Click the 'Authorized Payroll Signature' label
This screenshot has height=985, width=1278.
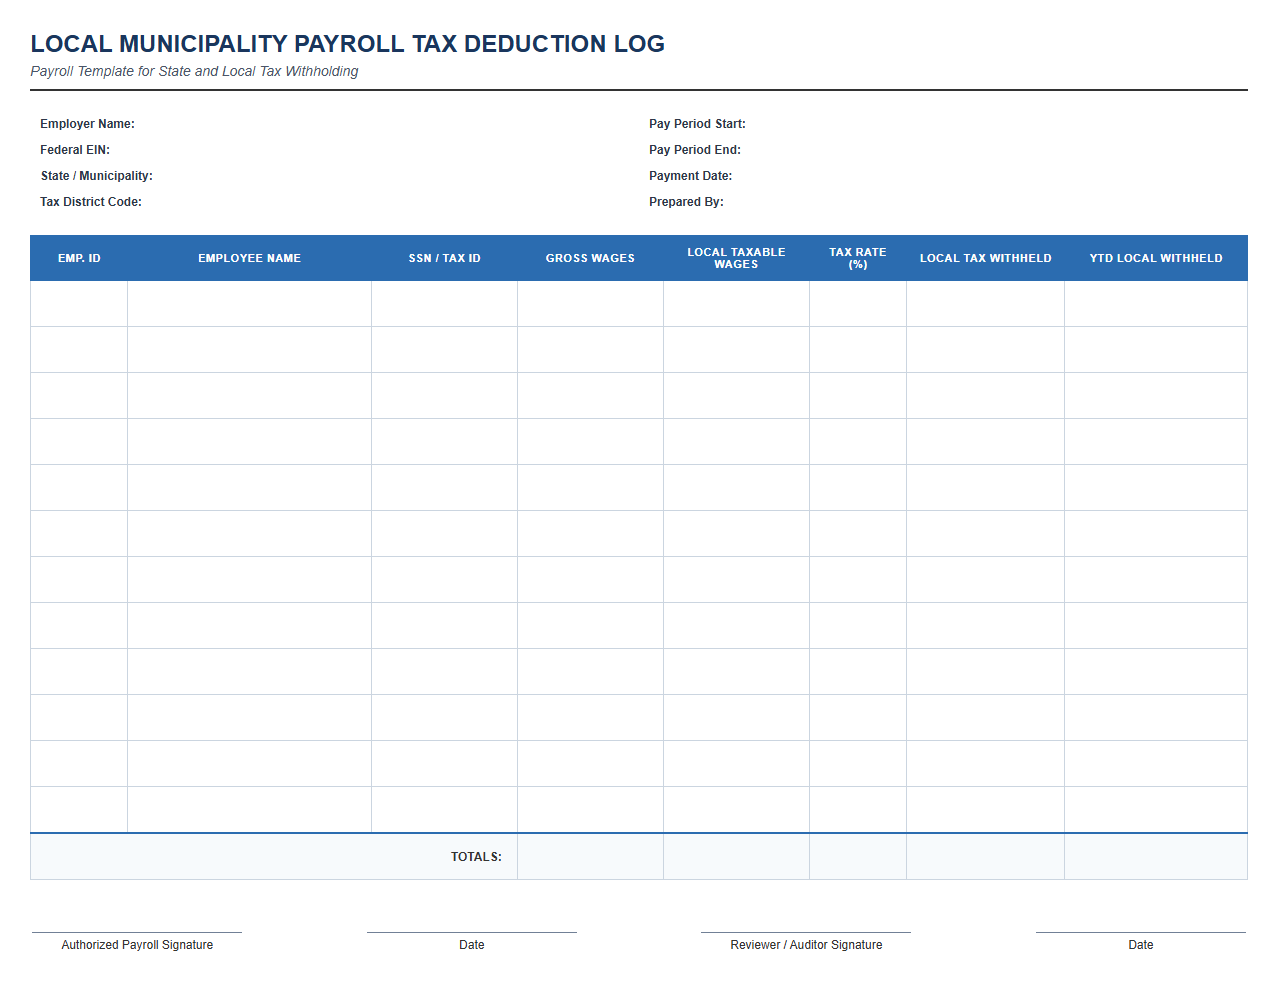click(x=137, y=945)
